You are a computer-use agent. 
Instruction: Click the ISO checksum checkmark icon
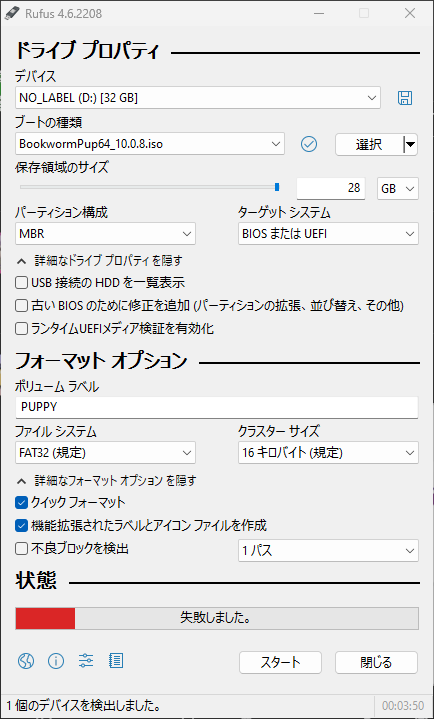(309, 144)
